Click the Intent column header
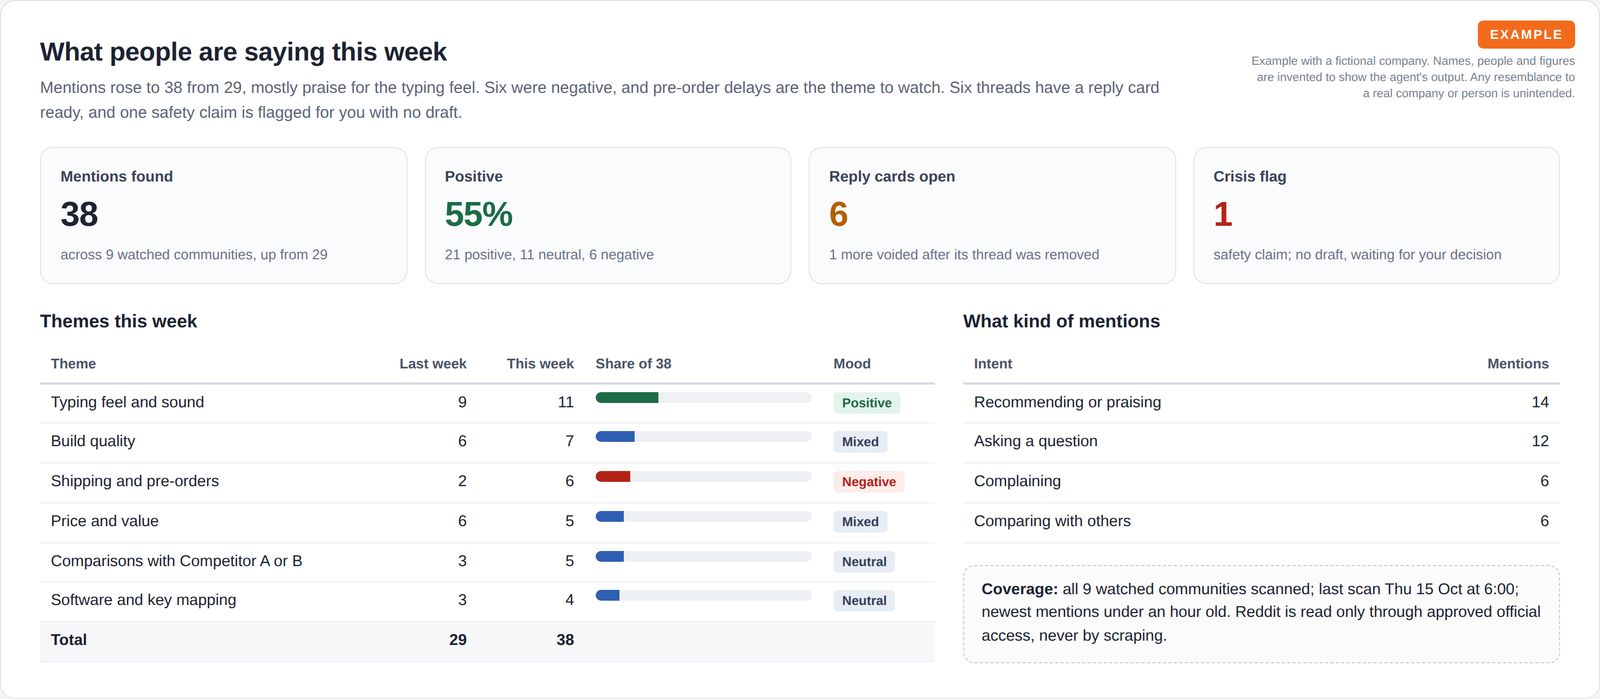 [x=993, y=364]
